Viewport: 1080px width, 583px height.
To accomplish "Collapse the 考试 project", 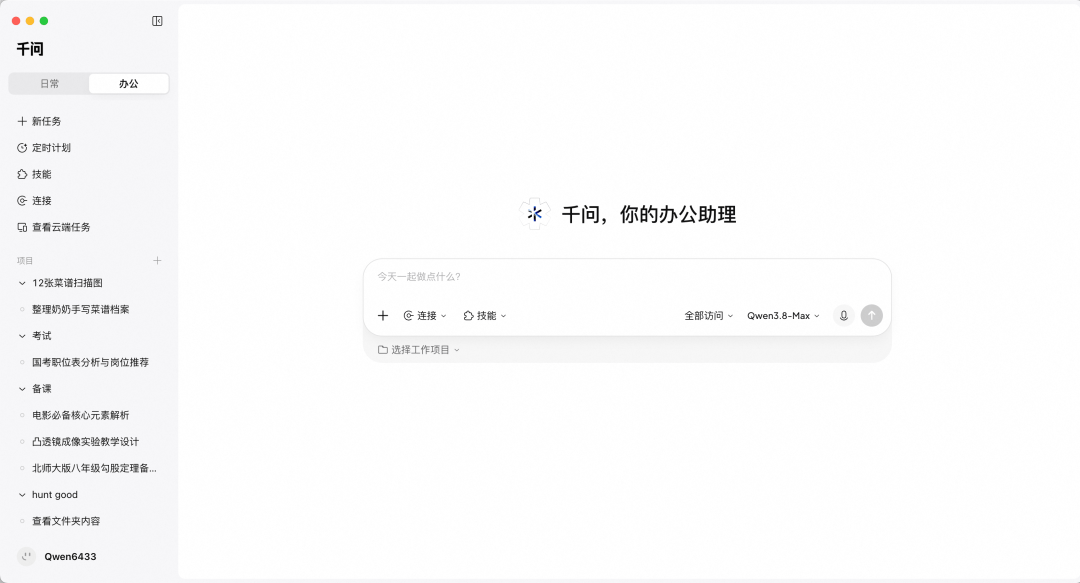I will 22,336.
